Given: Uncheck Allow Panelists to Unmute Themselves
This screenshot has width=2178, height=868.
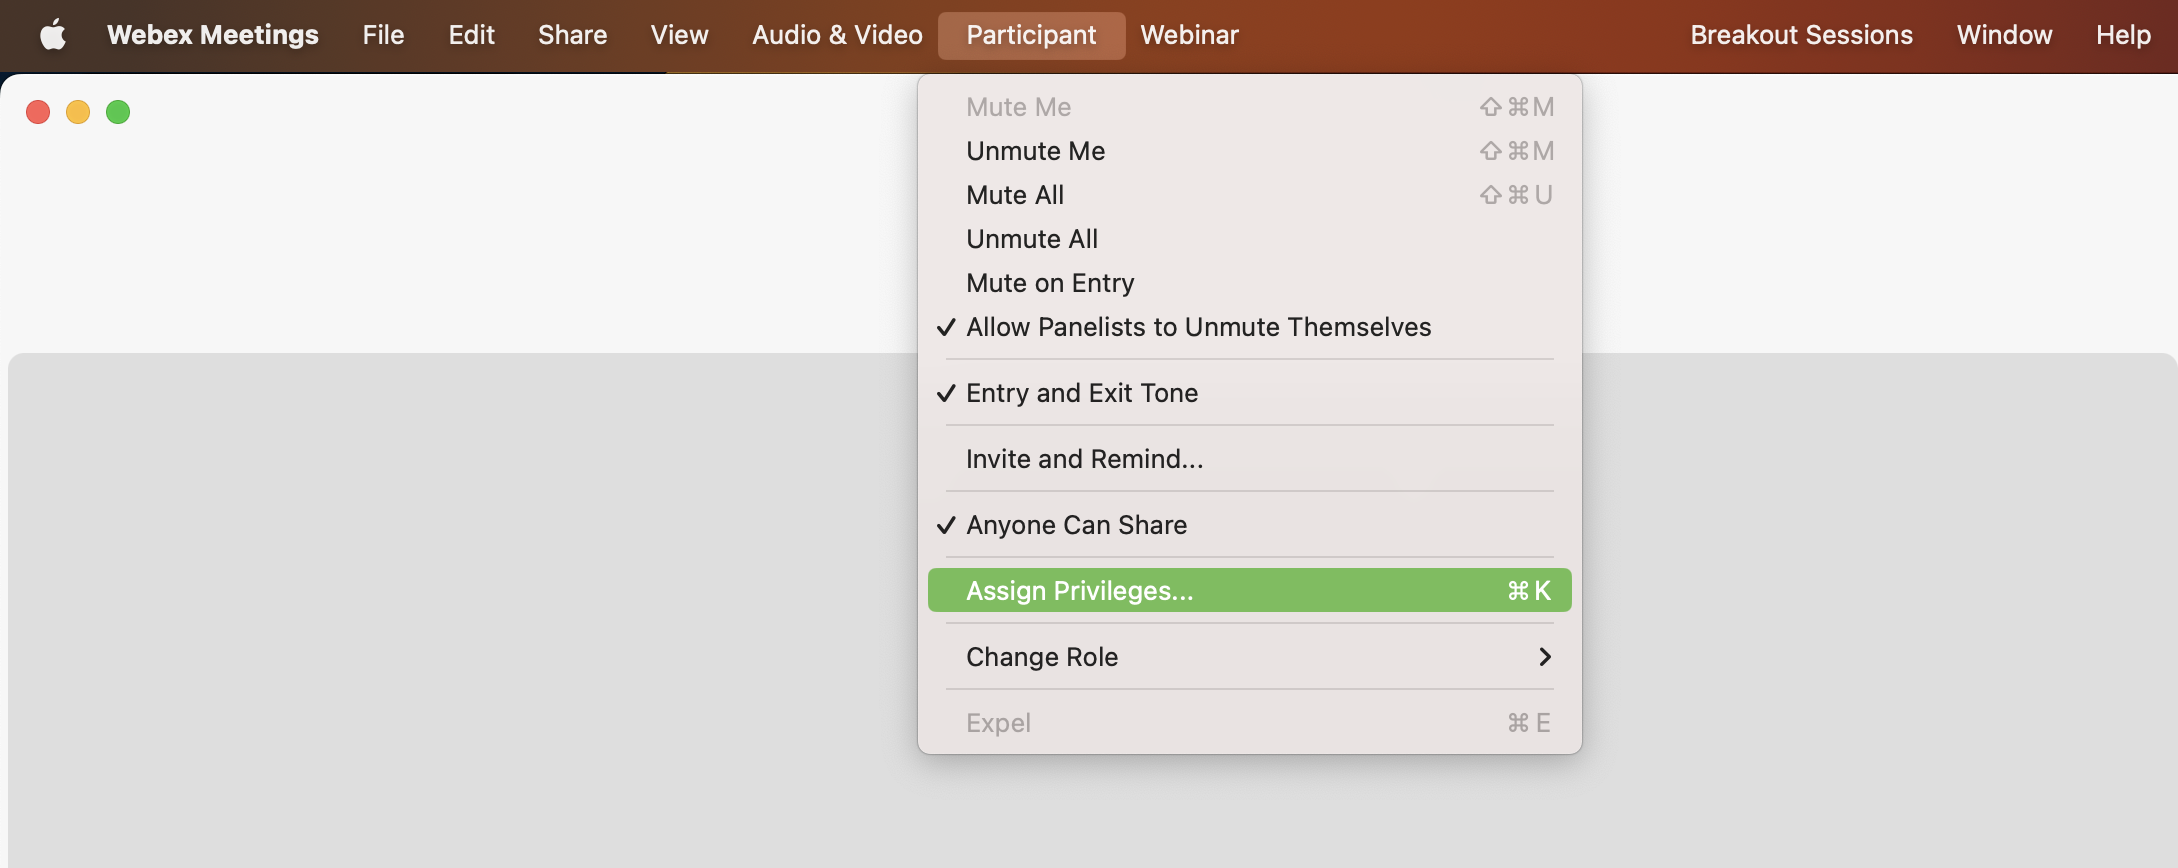Looking at the screenshot, I should (x=1250, y=327).
